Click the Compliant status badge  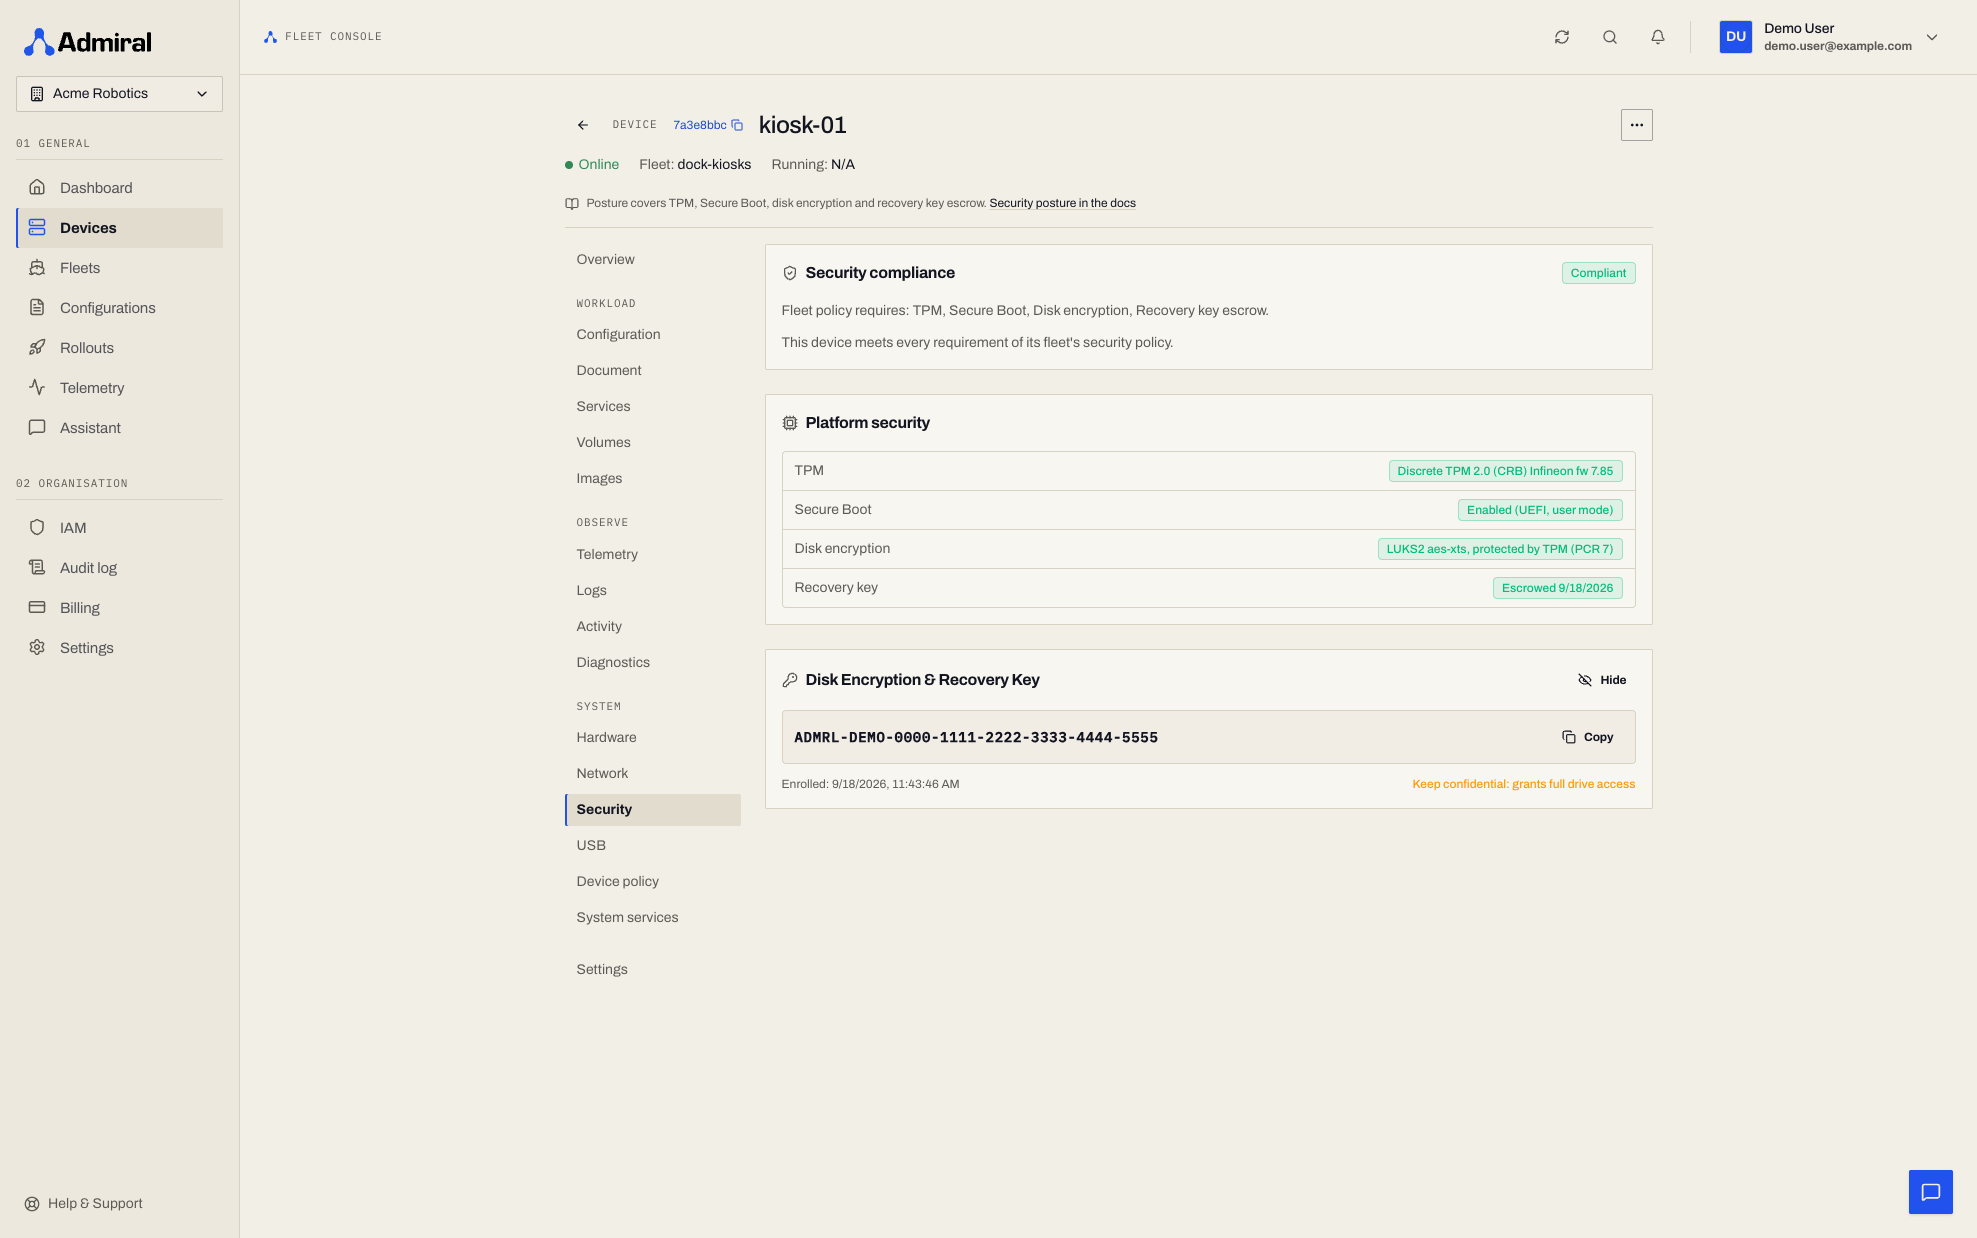point(1598,273)
